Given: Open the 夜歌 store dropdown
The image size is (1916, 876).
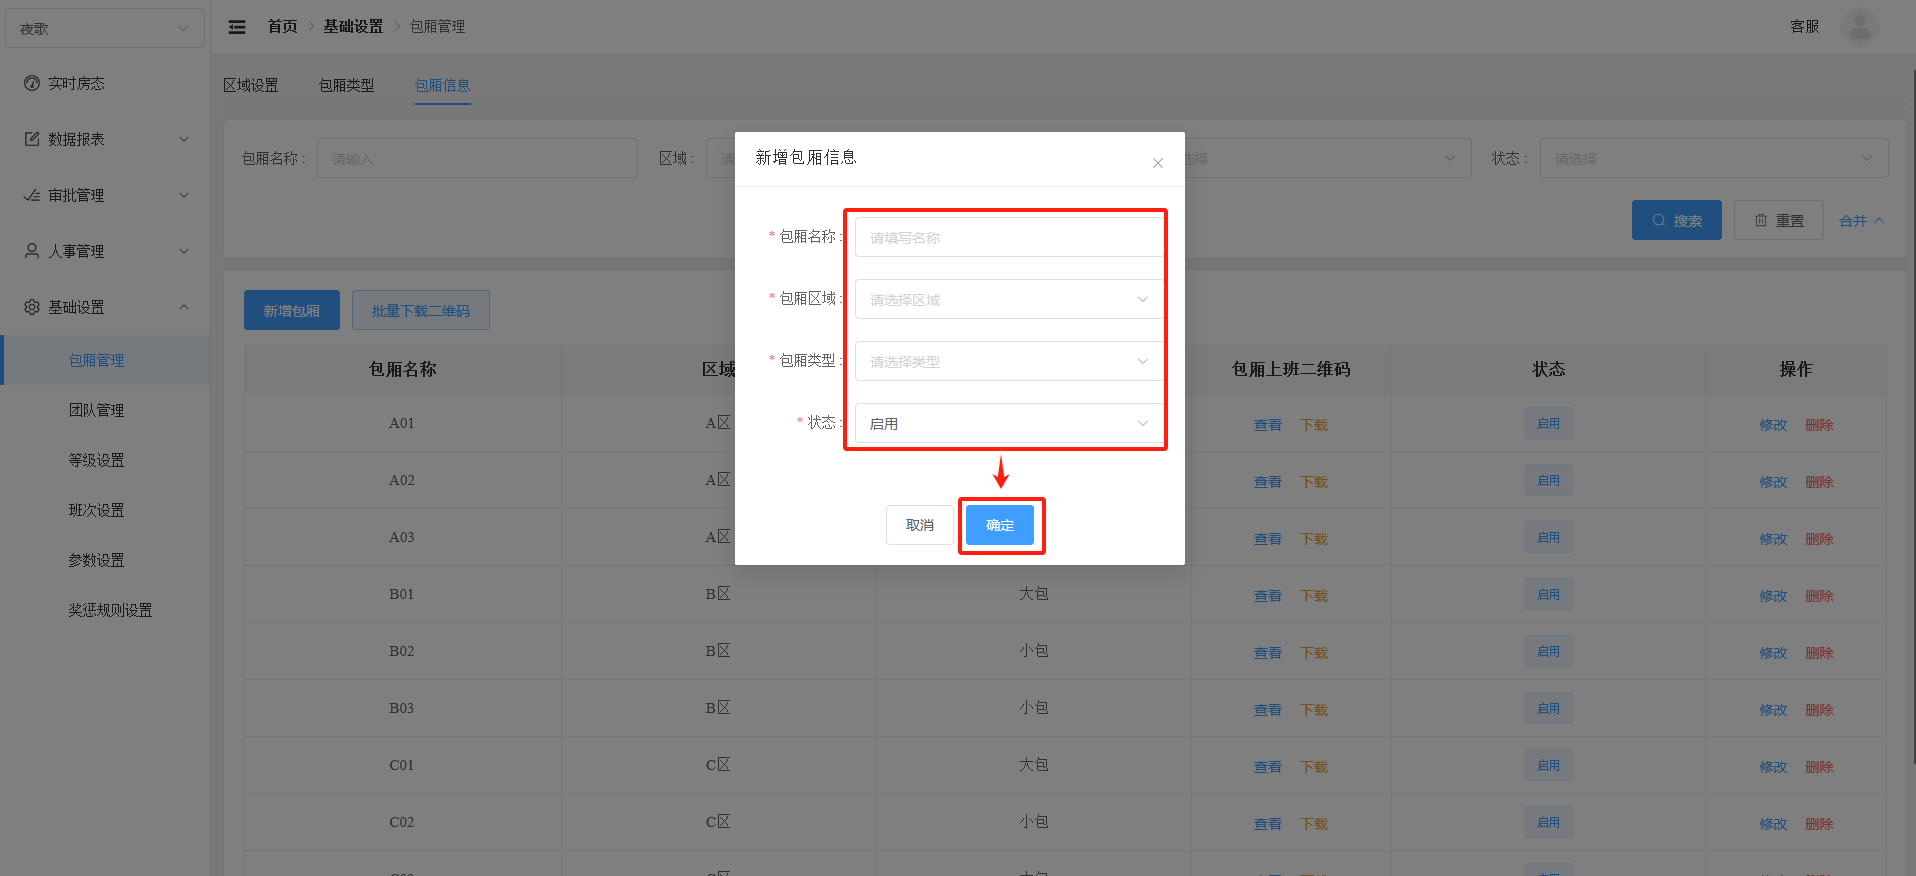Looking at the screenshot, I should (105, 28).
